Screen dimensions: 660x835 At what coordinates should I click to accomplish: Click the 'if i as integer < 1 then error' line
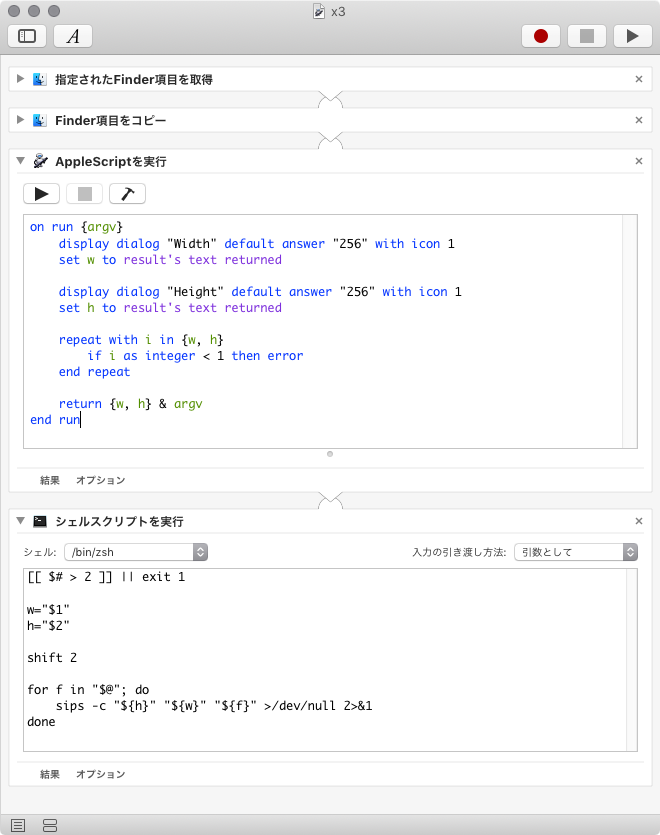[x=195, y=356]
